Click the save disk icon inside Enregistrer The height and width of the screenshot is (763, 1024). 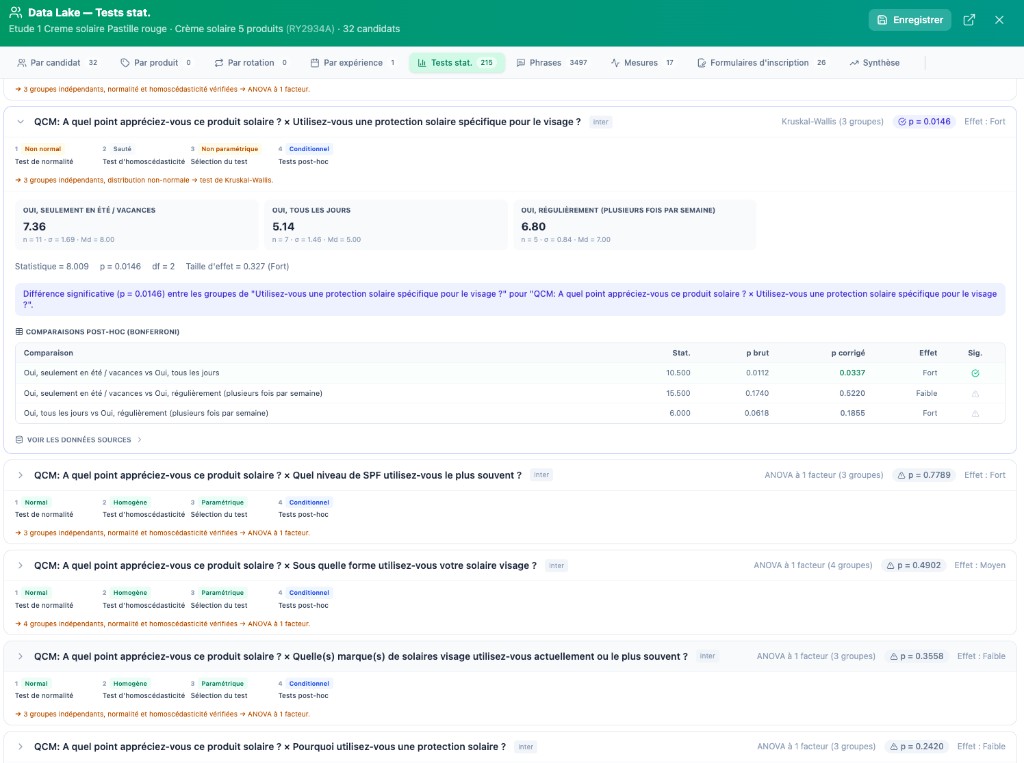(x=884, y=19)
